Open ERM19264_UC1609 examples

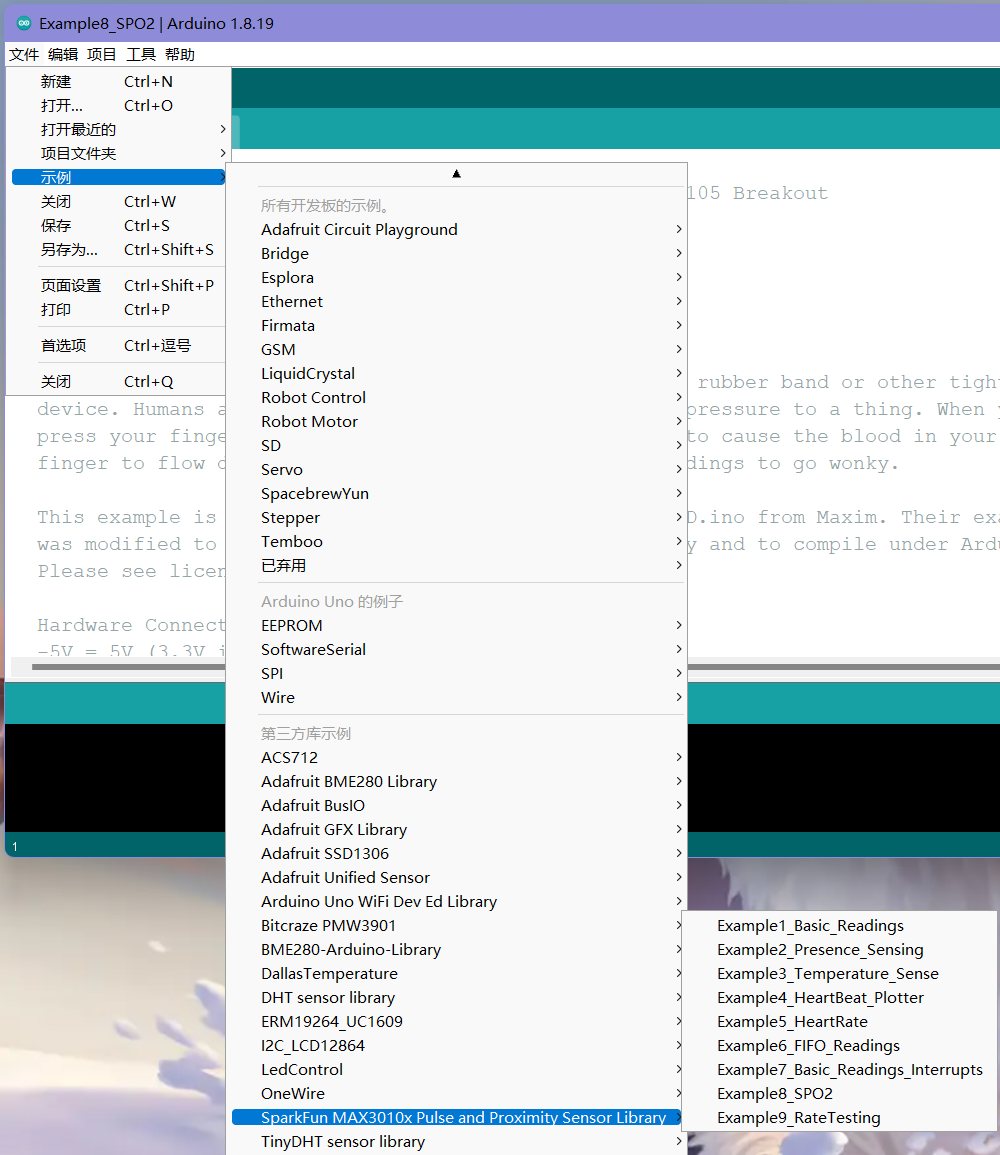click(x=457, y=1022)
